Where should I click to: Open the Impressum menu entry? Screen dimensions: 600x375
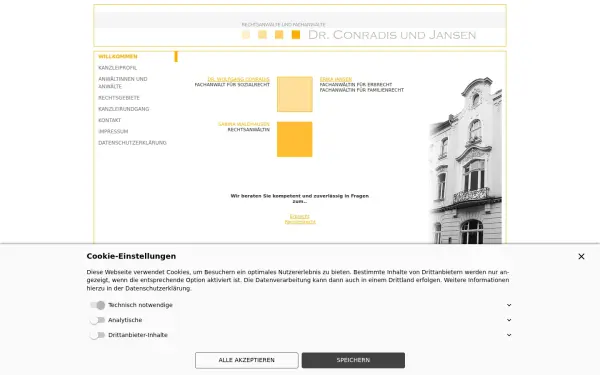pos(113,131)
